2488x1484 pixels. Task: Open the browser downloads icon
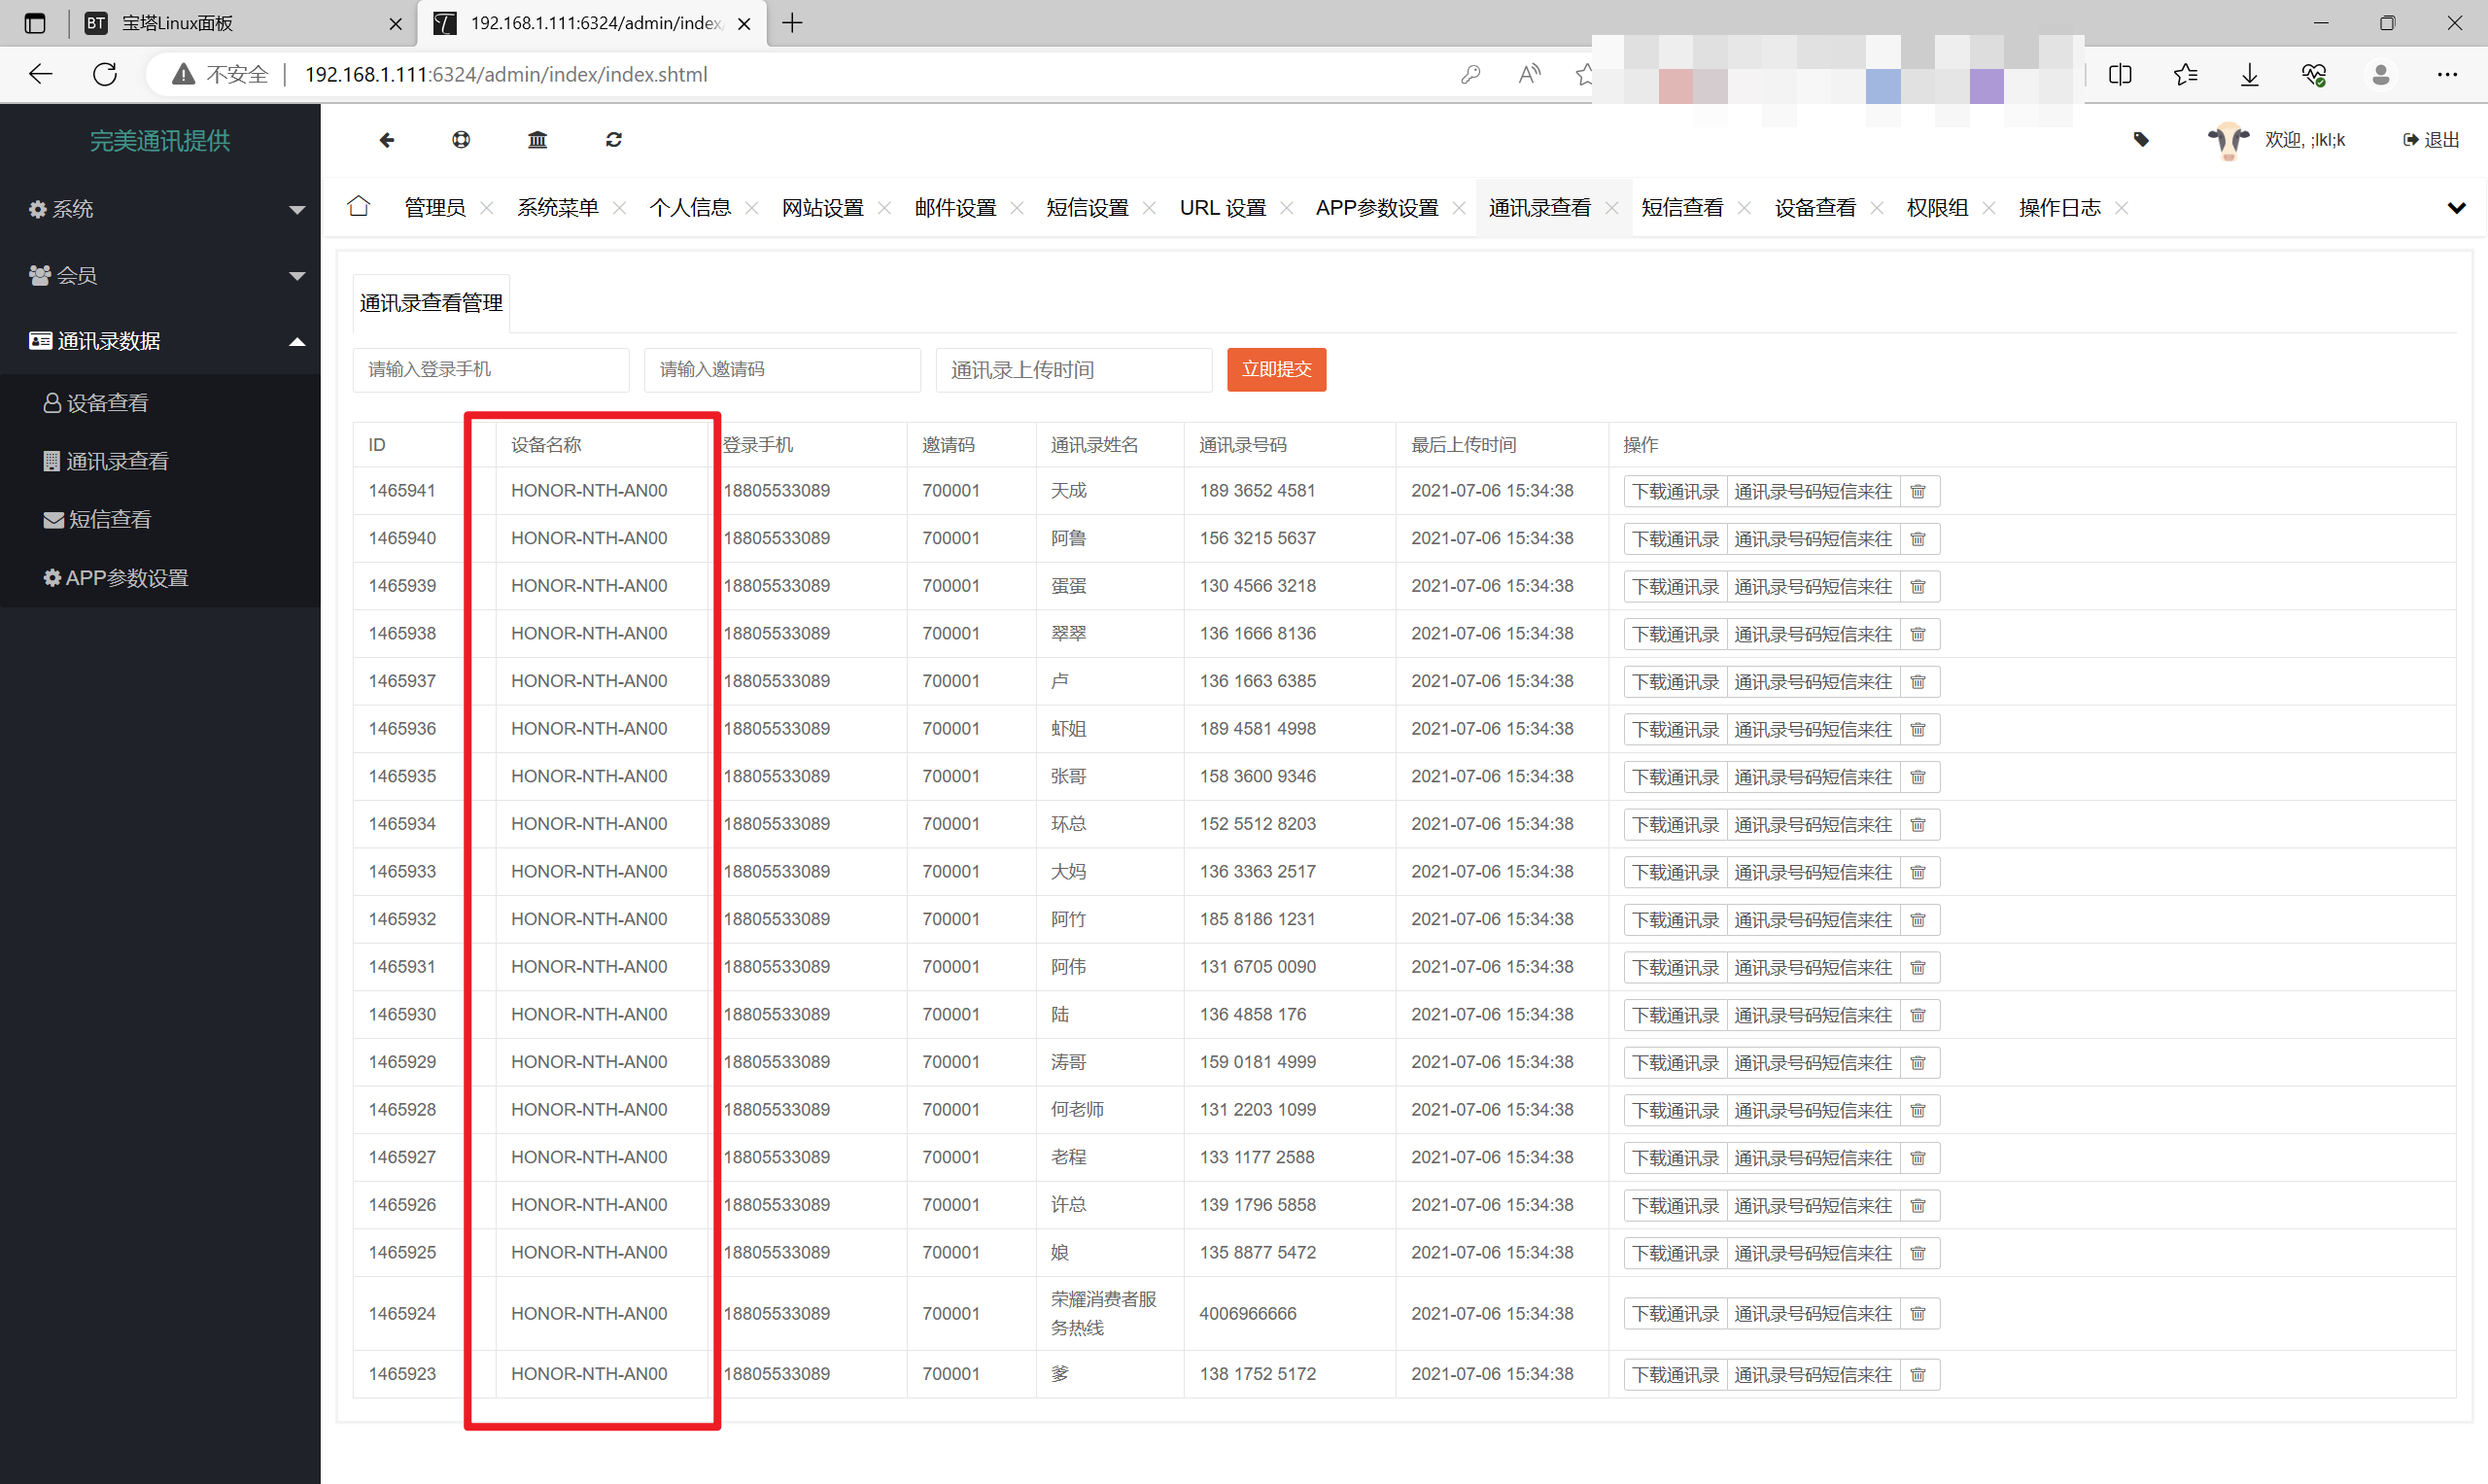[x=2250, y=75]
